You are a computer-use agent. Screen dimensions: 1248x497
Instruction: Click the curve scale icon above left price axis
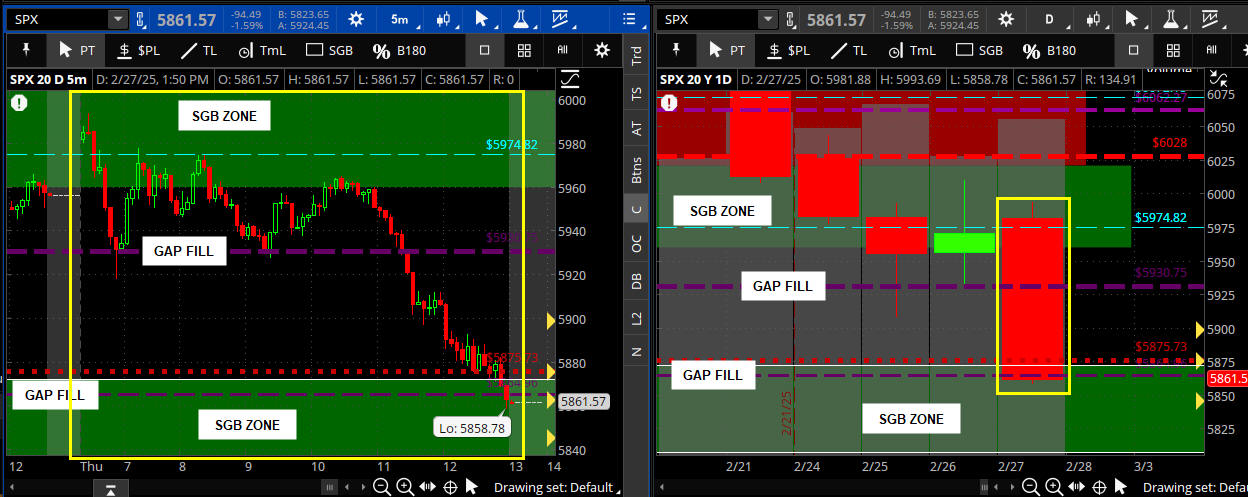tap(571, 78)
